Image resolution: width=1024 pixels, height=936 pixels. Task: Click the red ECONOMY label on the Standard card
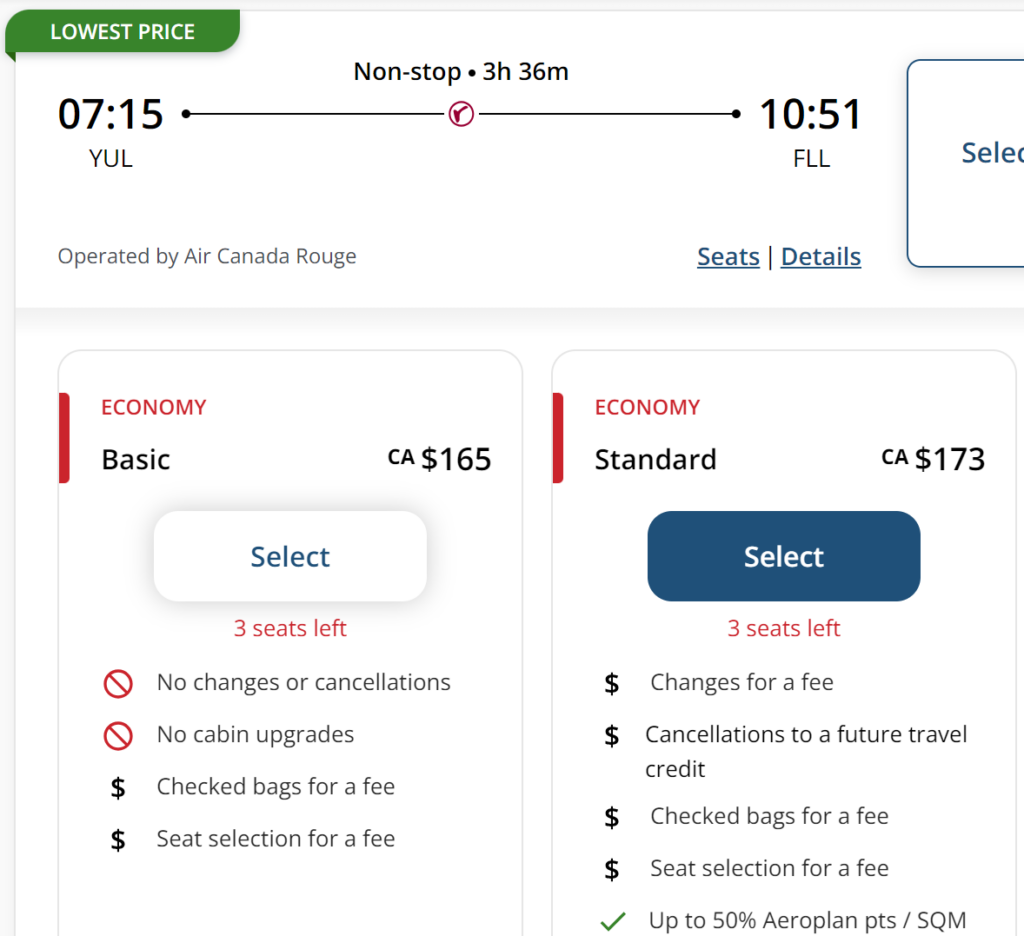click(x=647, y=407)
